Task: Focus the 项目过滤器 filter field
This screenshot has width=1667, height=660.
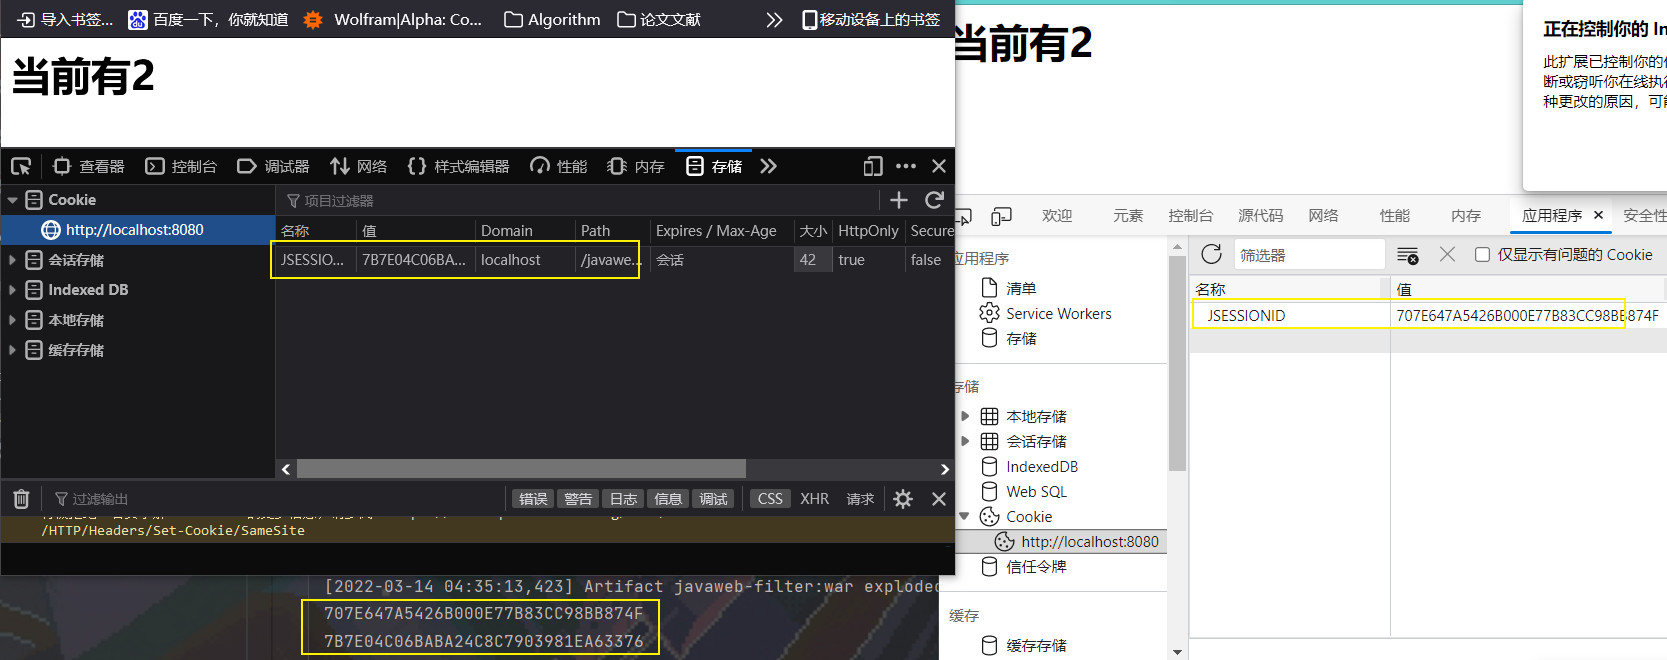Action: tap(578, 201)
